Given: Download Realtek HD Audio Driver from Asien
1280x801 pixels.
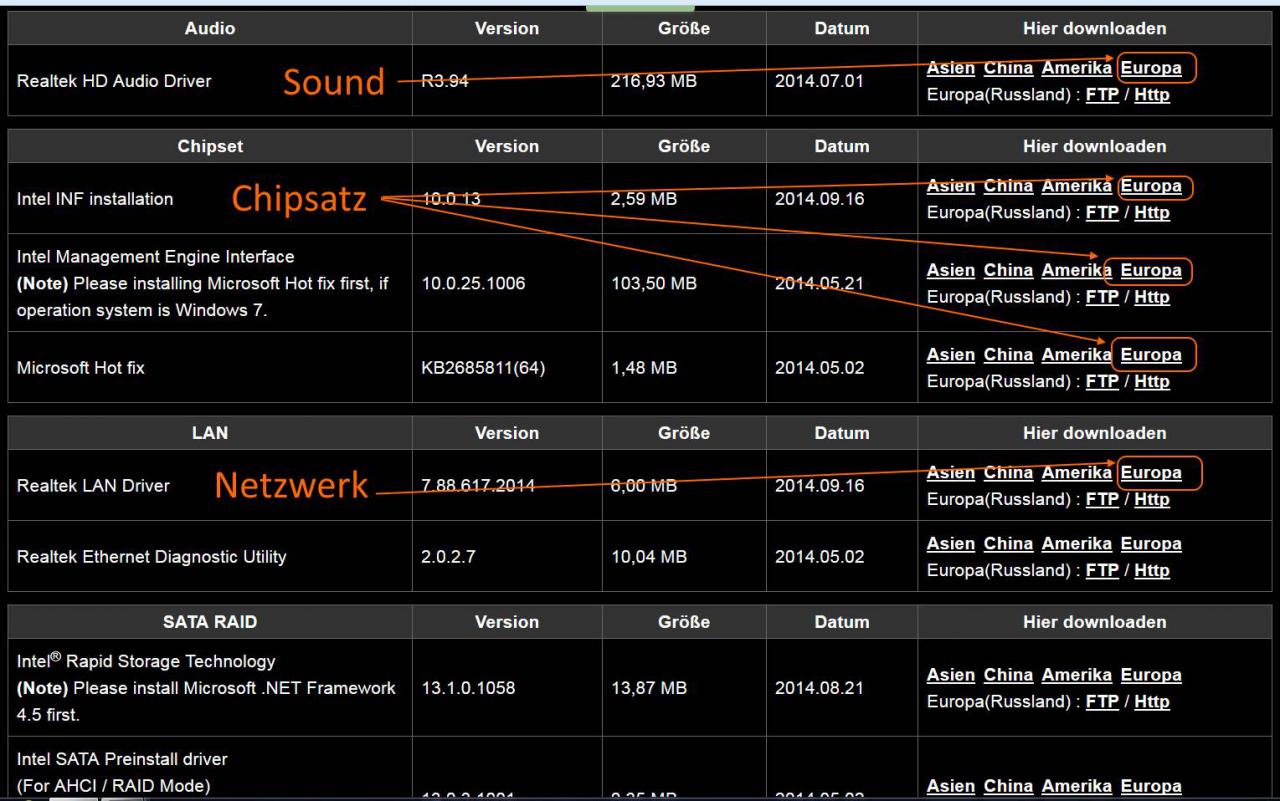Looking at the screenshot, I should click(x=951, y=68).
